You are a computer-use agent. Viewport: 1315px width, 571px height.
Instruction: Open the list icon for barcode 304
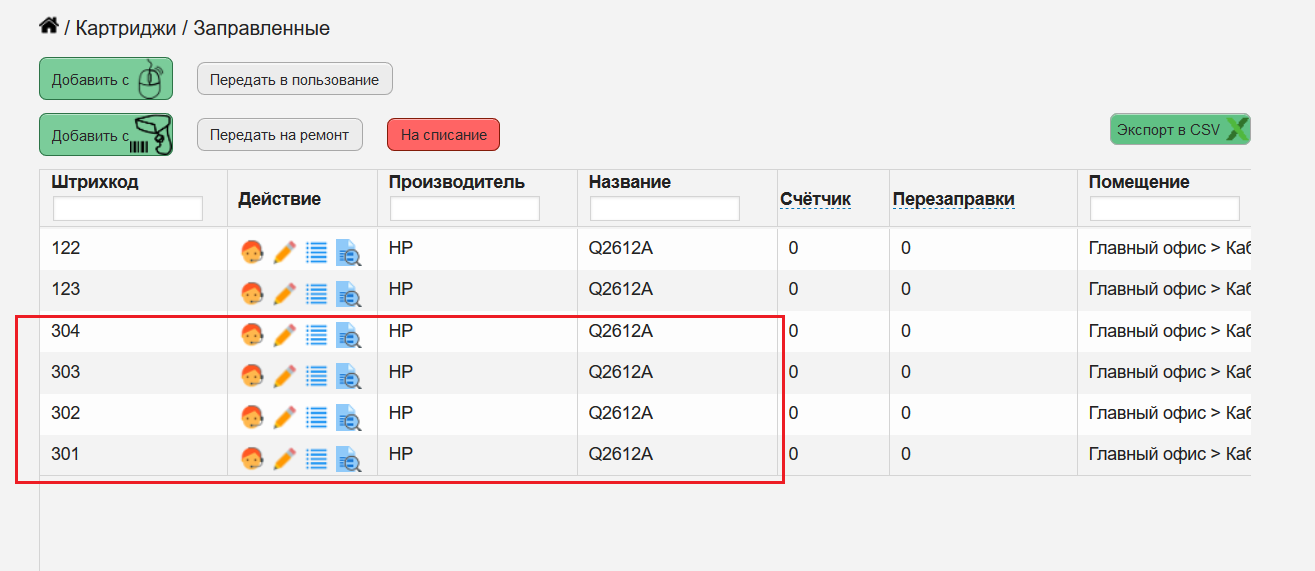click(x=316, y=335)
